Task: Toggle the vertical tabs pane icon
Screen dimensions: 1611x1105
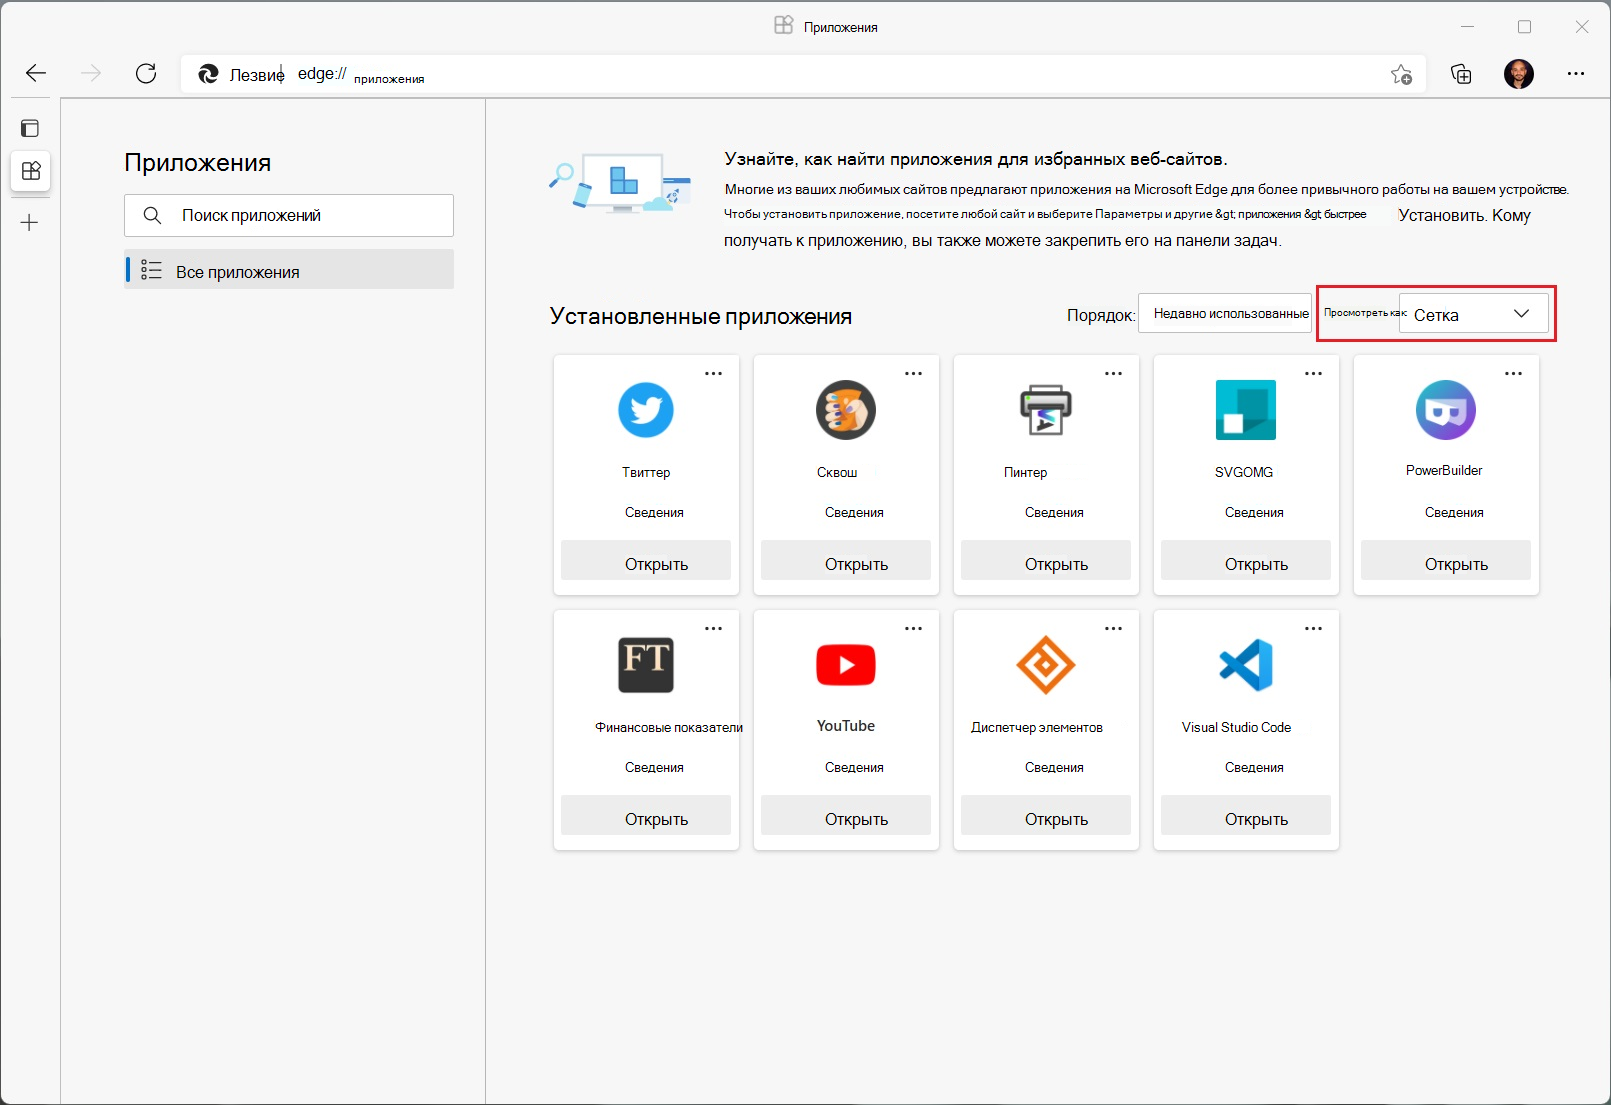Action: (30, 128)
